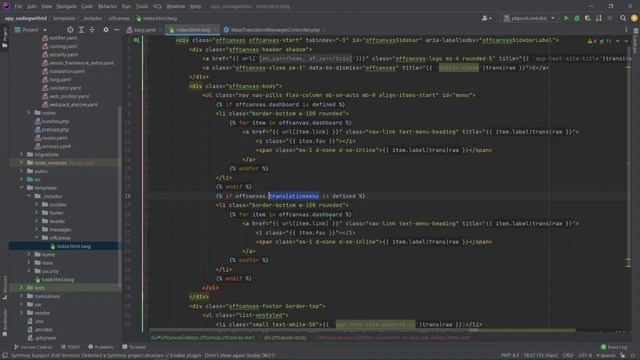Open the Code With Me user icon
This screenshot has height=360, width=640.
(486, 18)
